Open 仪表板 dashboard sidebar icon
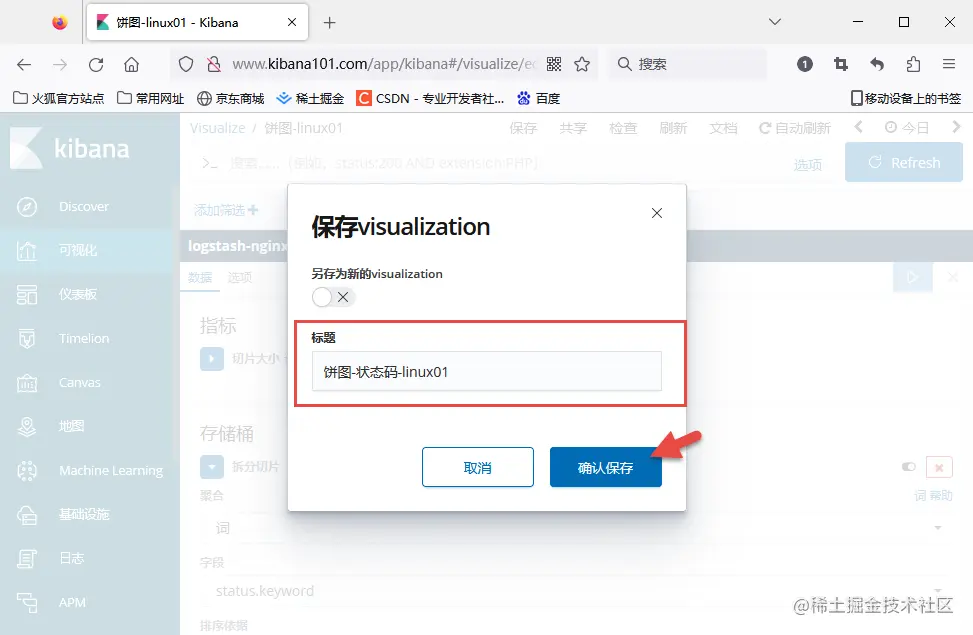Viewport: 973px width, 635px height. coord(27,294)
